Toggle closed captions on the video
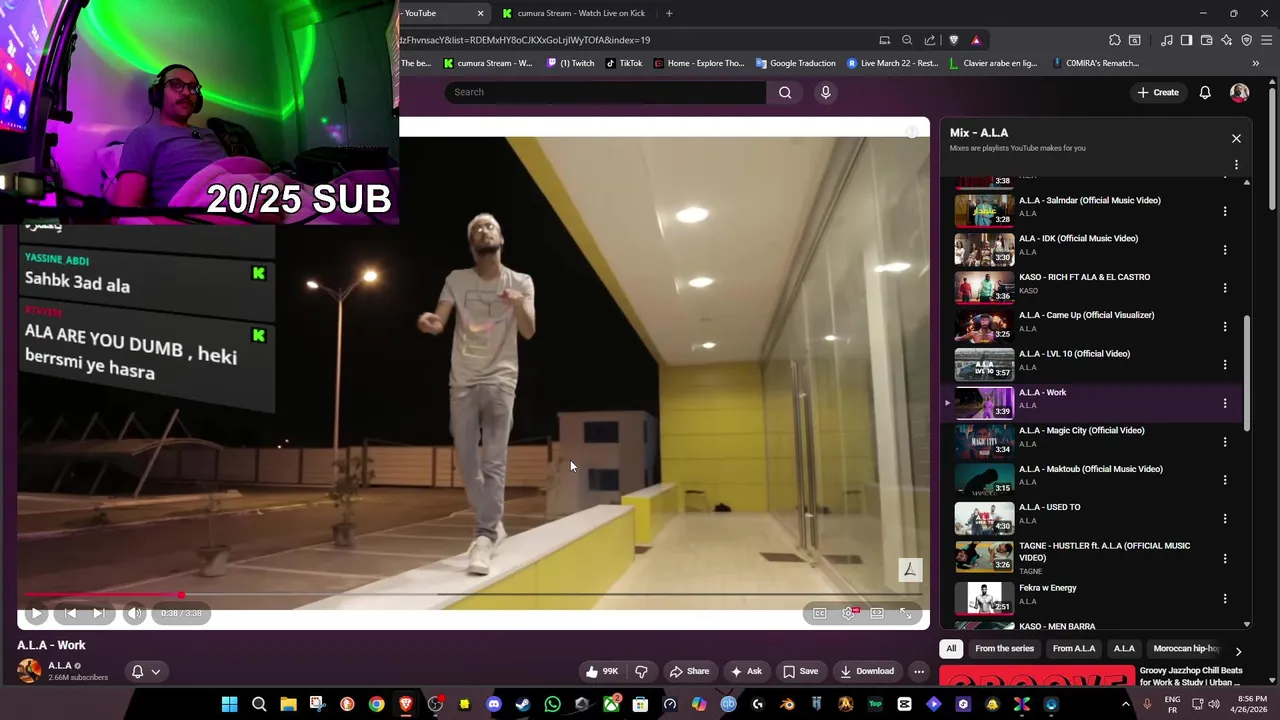The image size is (1280, 720). click(x=820, y=613)
